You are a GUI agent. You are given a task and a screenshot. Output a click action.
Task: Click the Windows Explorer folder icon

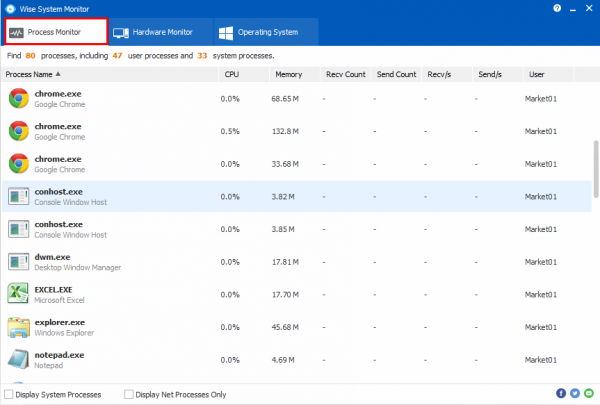[18, 327]
